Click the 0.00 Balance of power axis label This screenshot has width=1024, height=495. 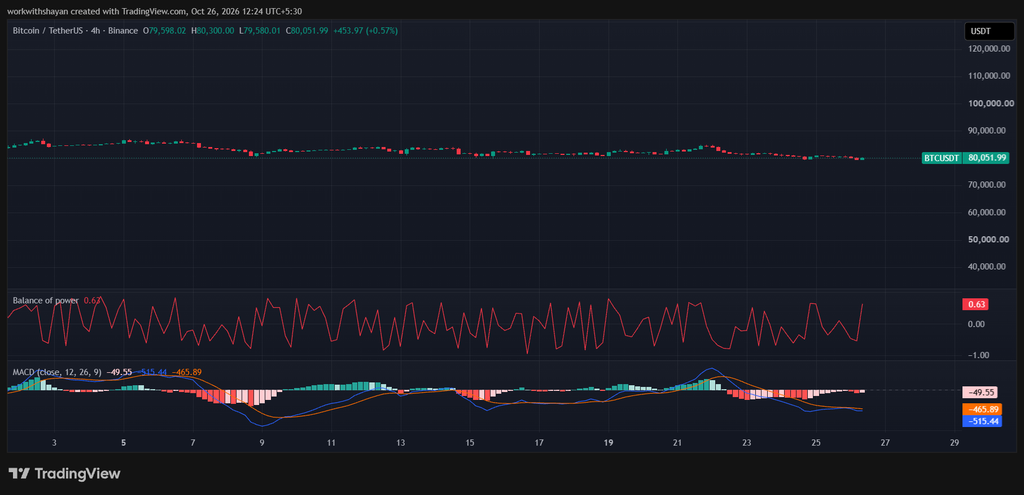[977, 324]
